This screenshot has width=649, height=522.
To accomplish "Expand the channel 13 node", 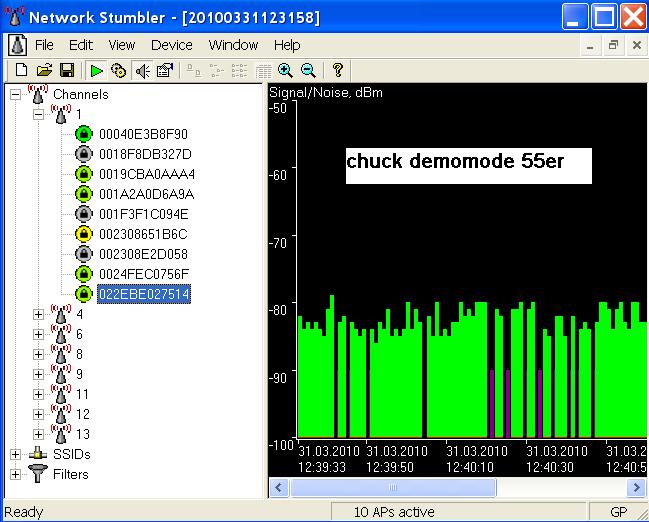I will 38,434.
